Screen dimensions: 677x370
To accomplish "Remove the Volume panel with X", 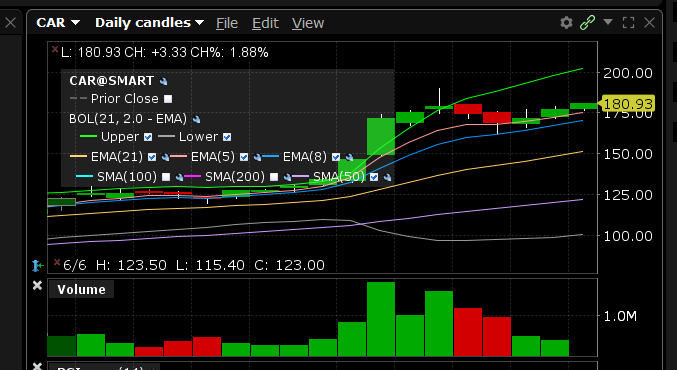I will [38, 285].
